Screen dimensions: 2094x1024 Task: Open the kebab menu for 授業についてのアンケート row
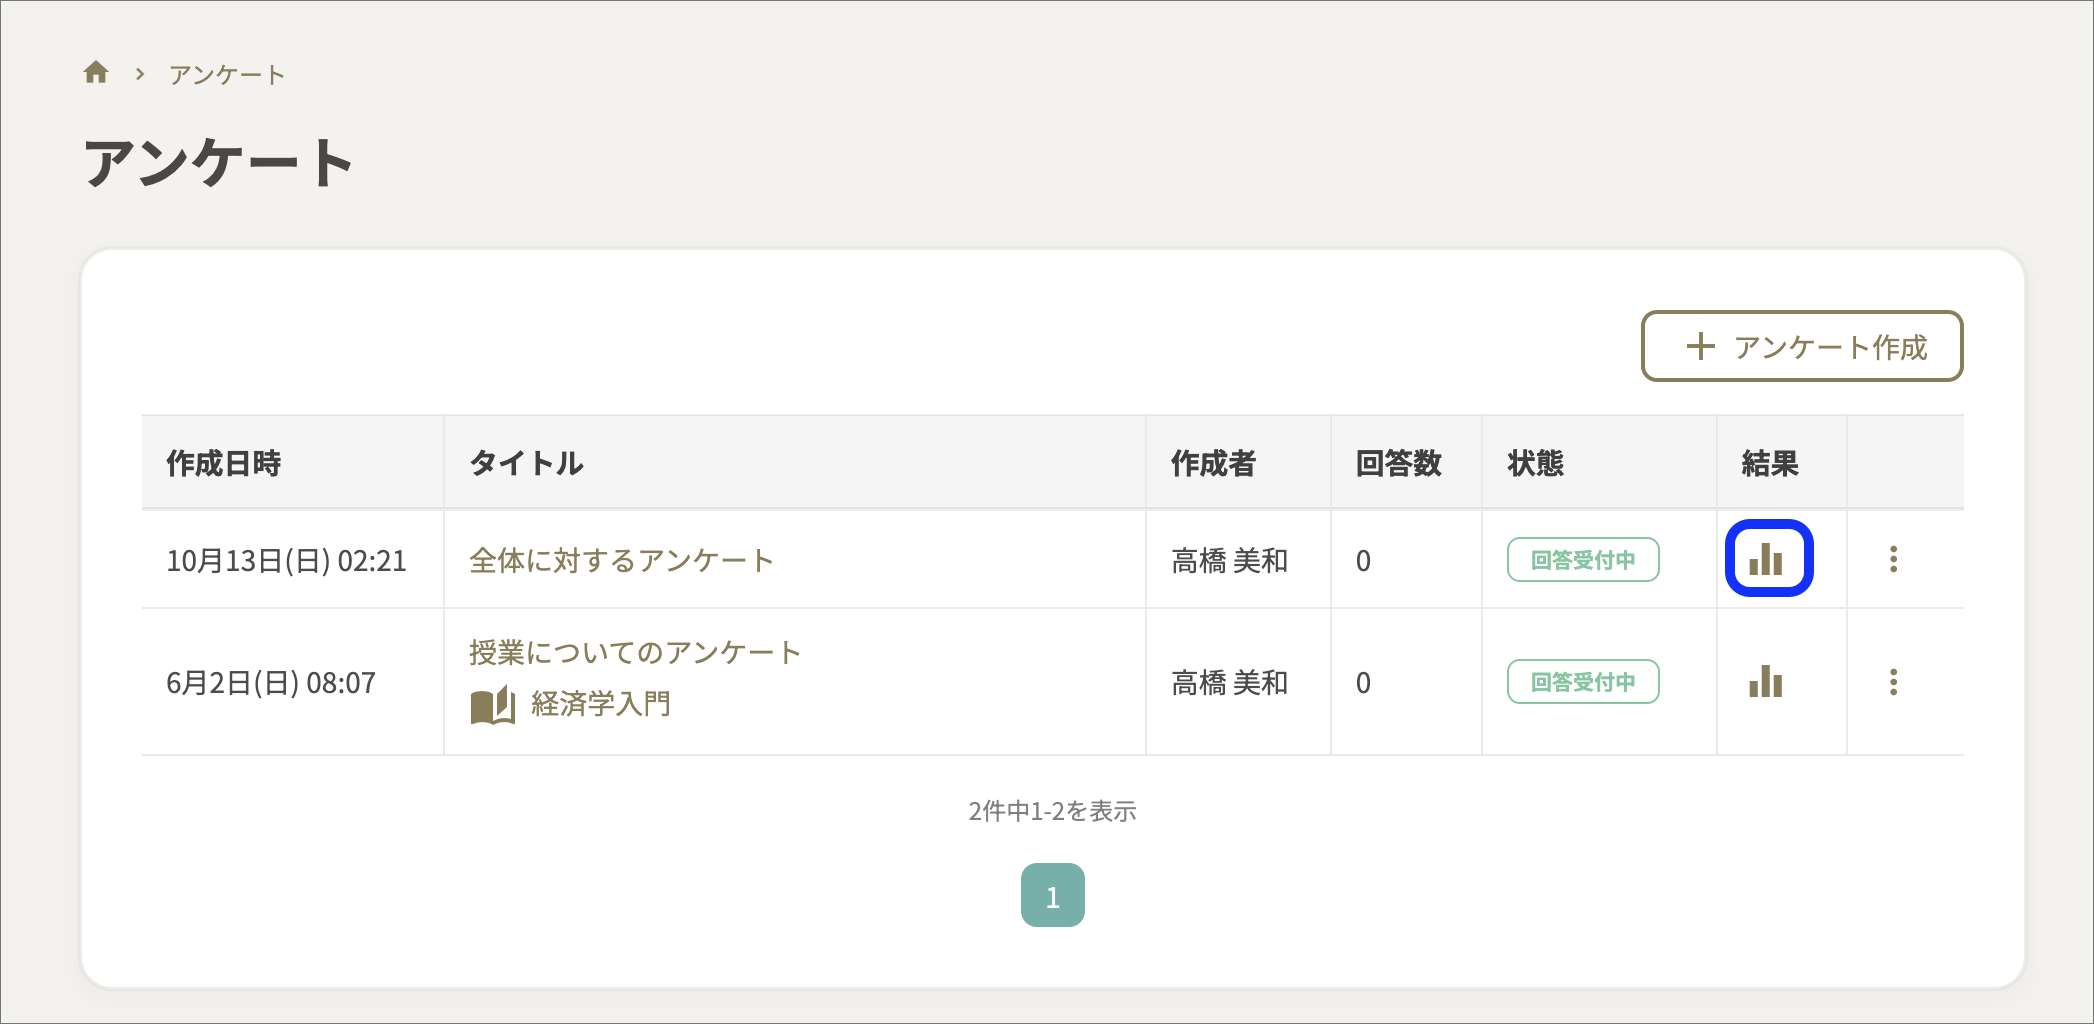(1895, 682)
